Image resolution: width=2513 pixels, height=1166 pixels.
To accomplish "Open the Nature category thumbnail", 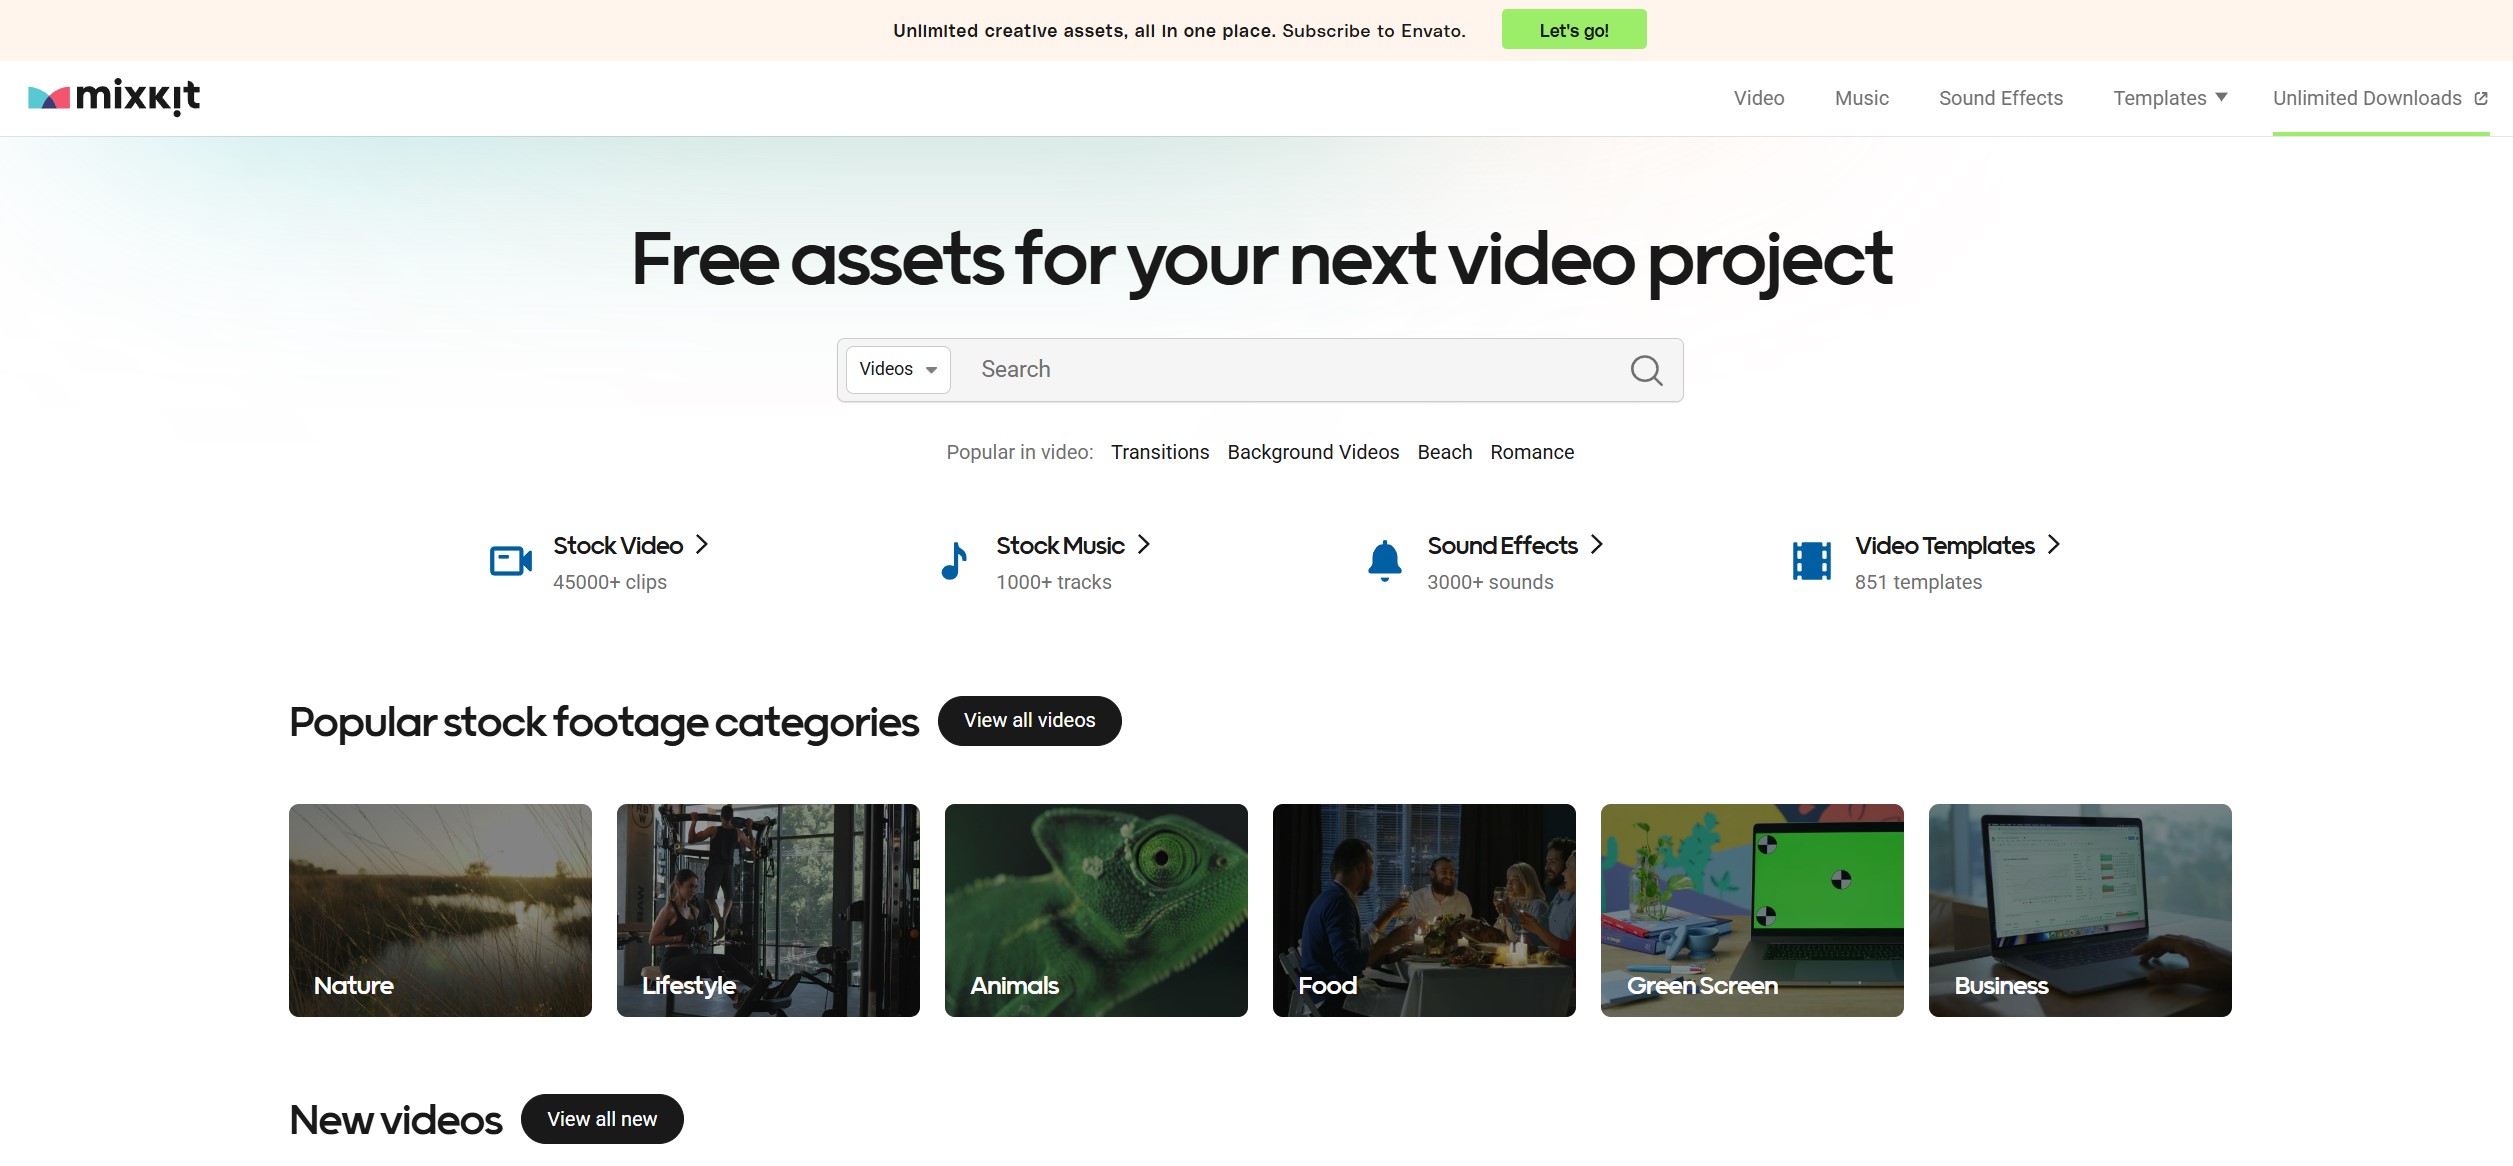I will tap(440, 910).
